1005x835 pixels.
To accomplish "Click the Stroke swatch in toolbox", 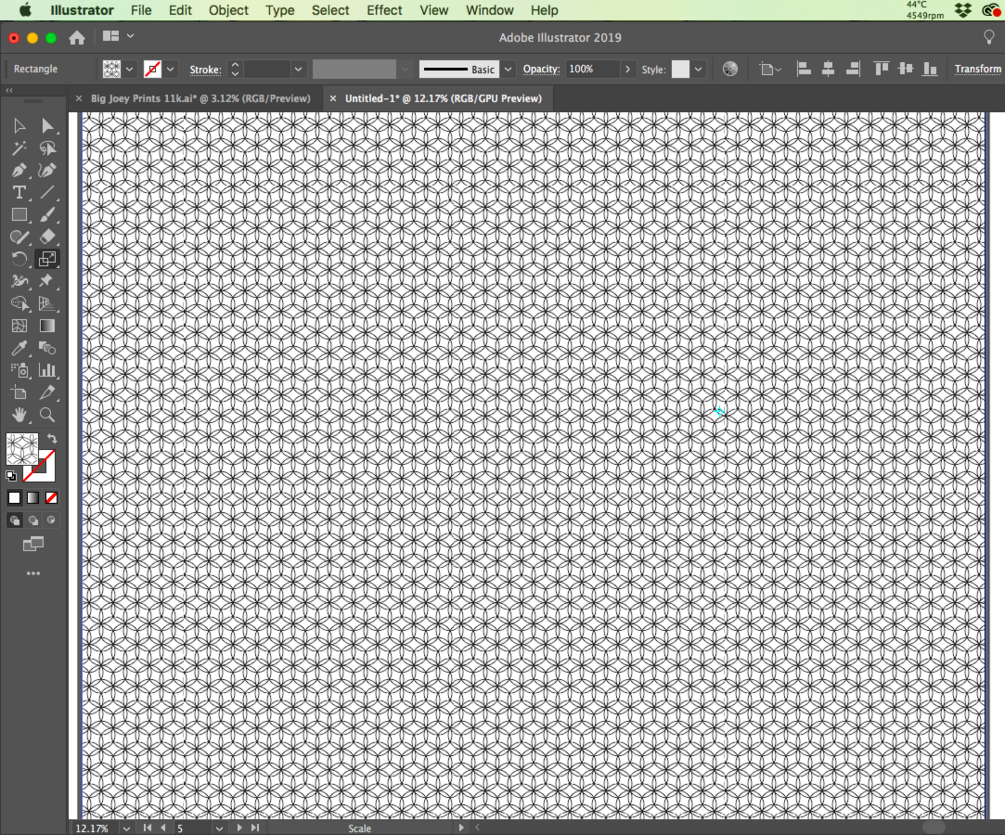I will click(47, 472).
